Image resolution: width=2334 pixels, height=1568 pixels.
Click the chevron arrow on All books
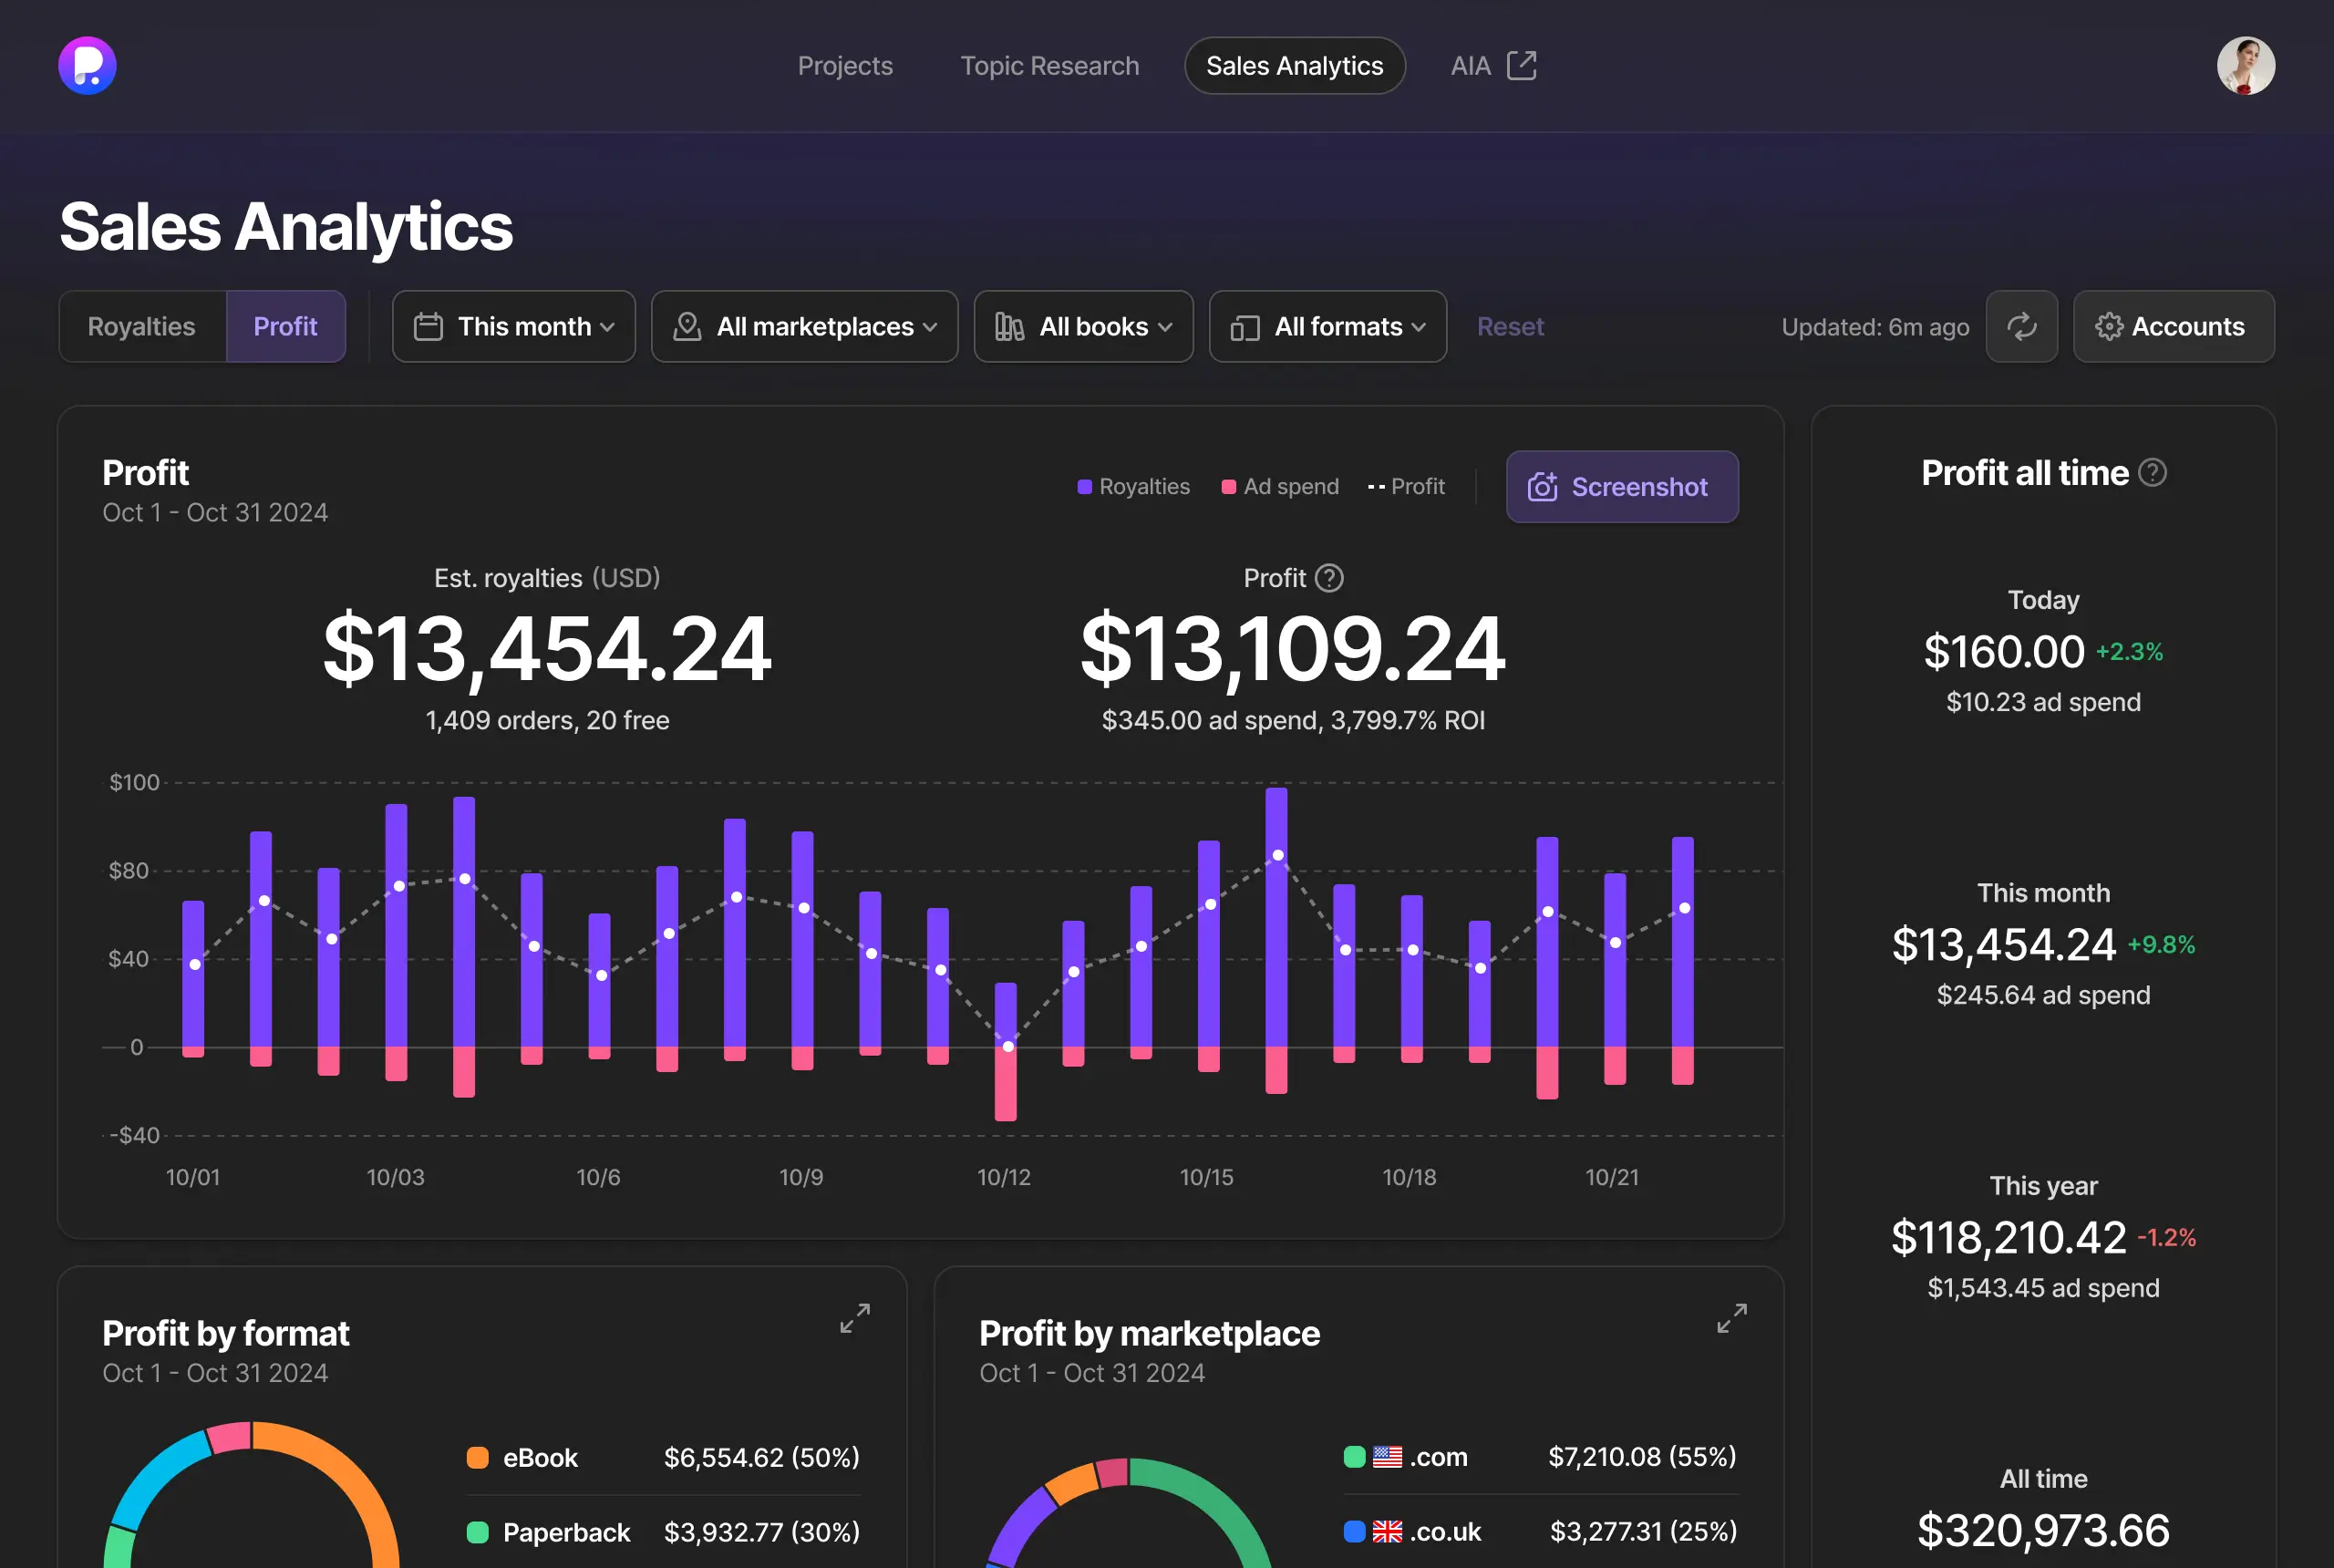[1165, 327]
